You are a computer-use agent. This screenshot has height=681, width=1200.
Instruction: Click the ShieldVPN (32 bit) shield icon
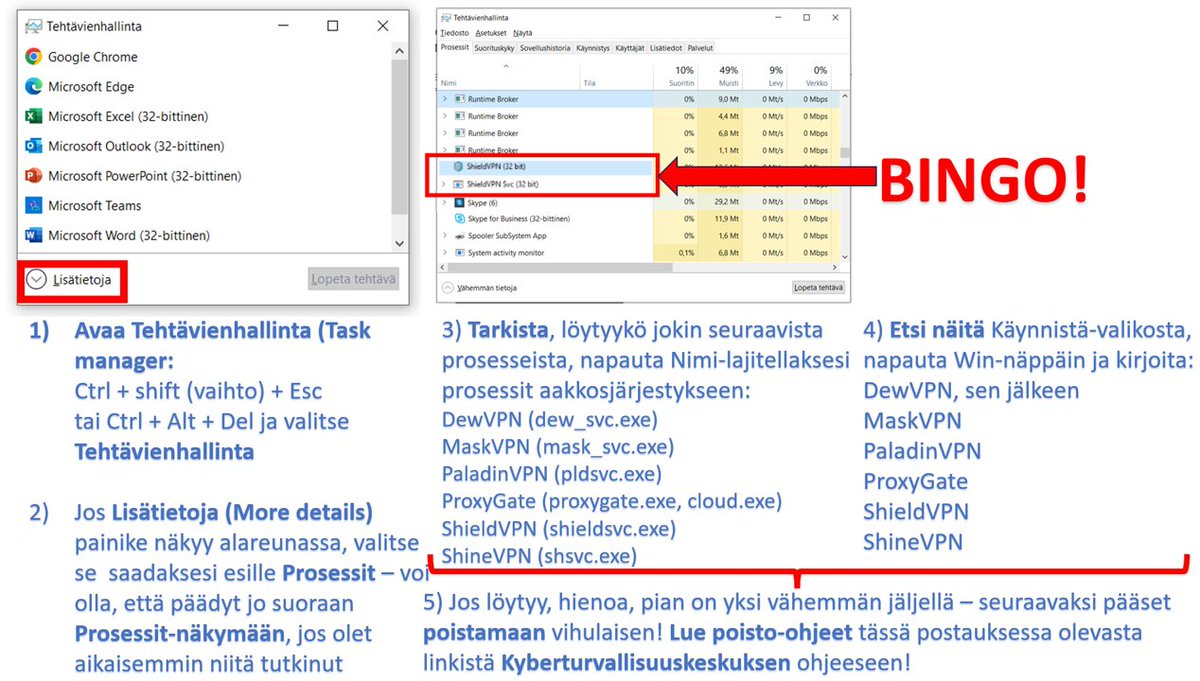[460, 167]
